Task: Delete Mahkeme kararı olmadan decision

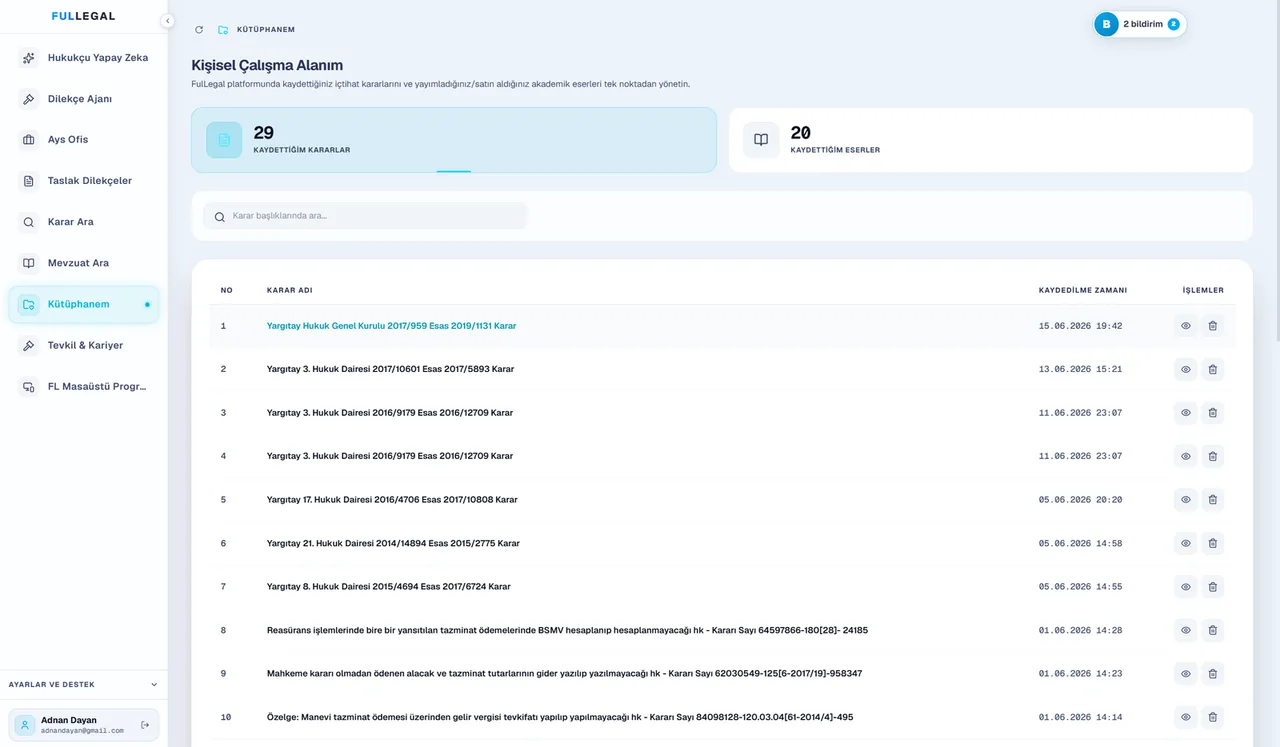Action: [1213, 673]
